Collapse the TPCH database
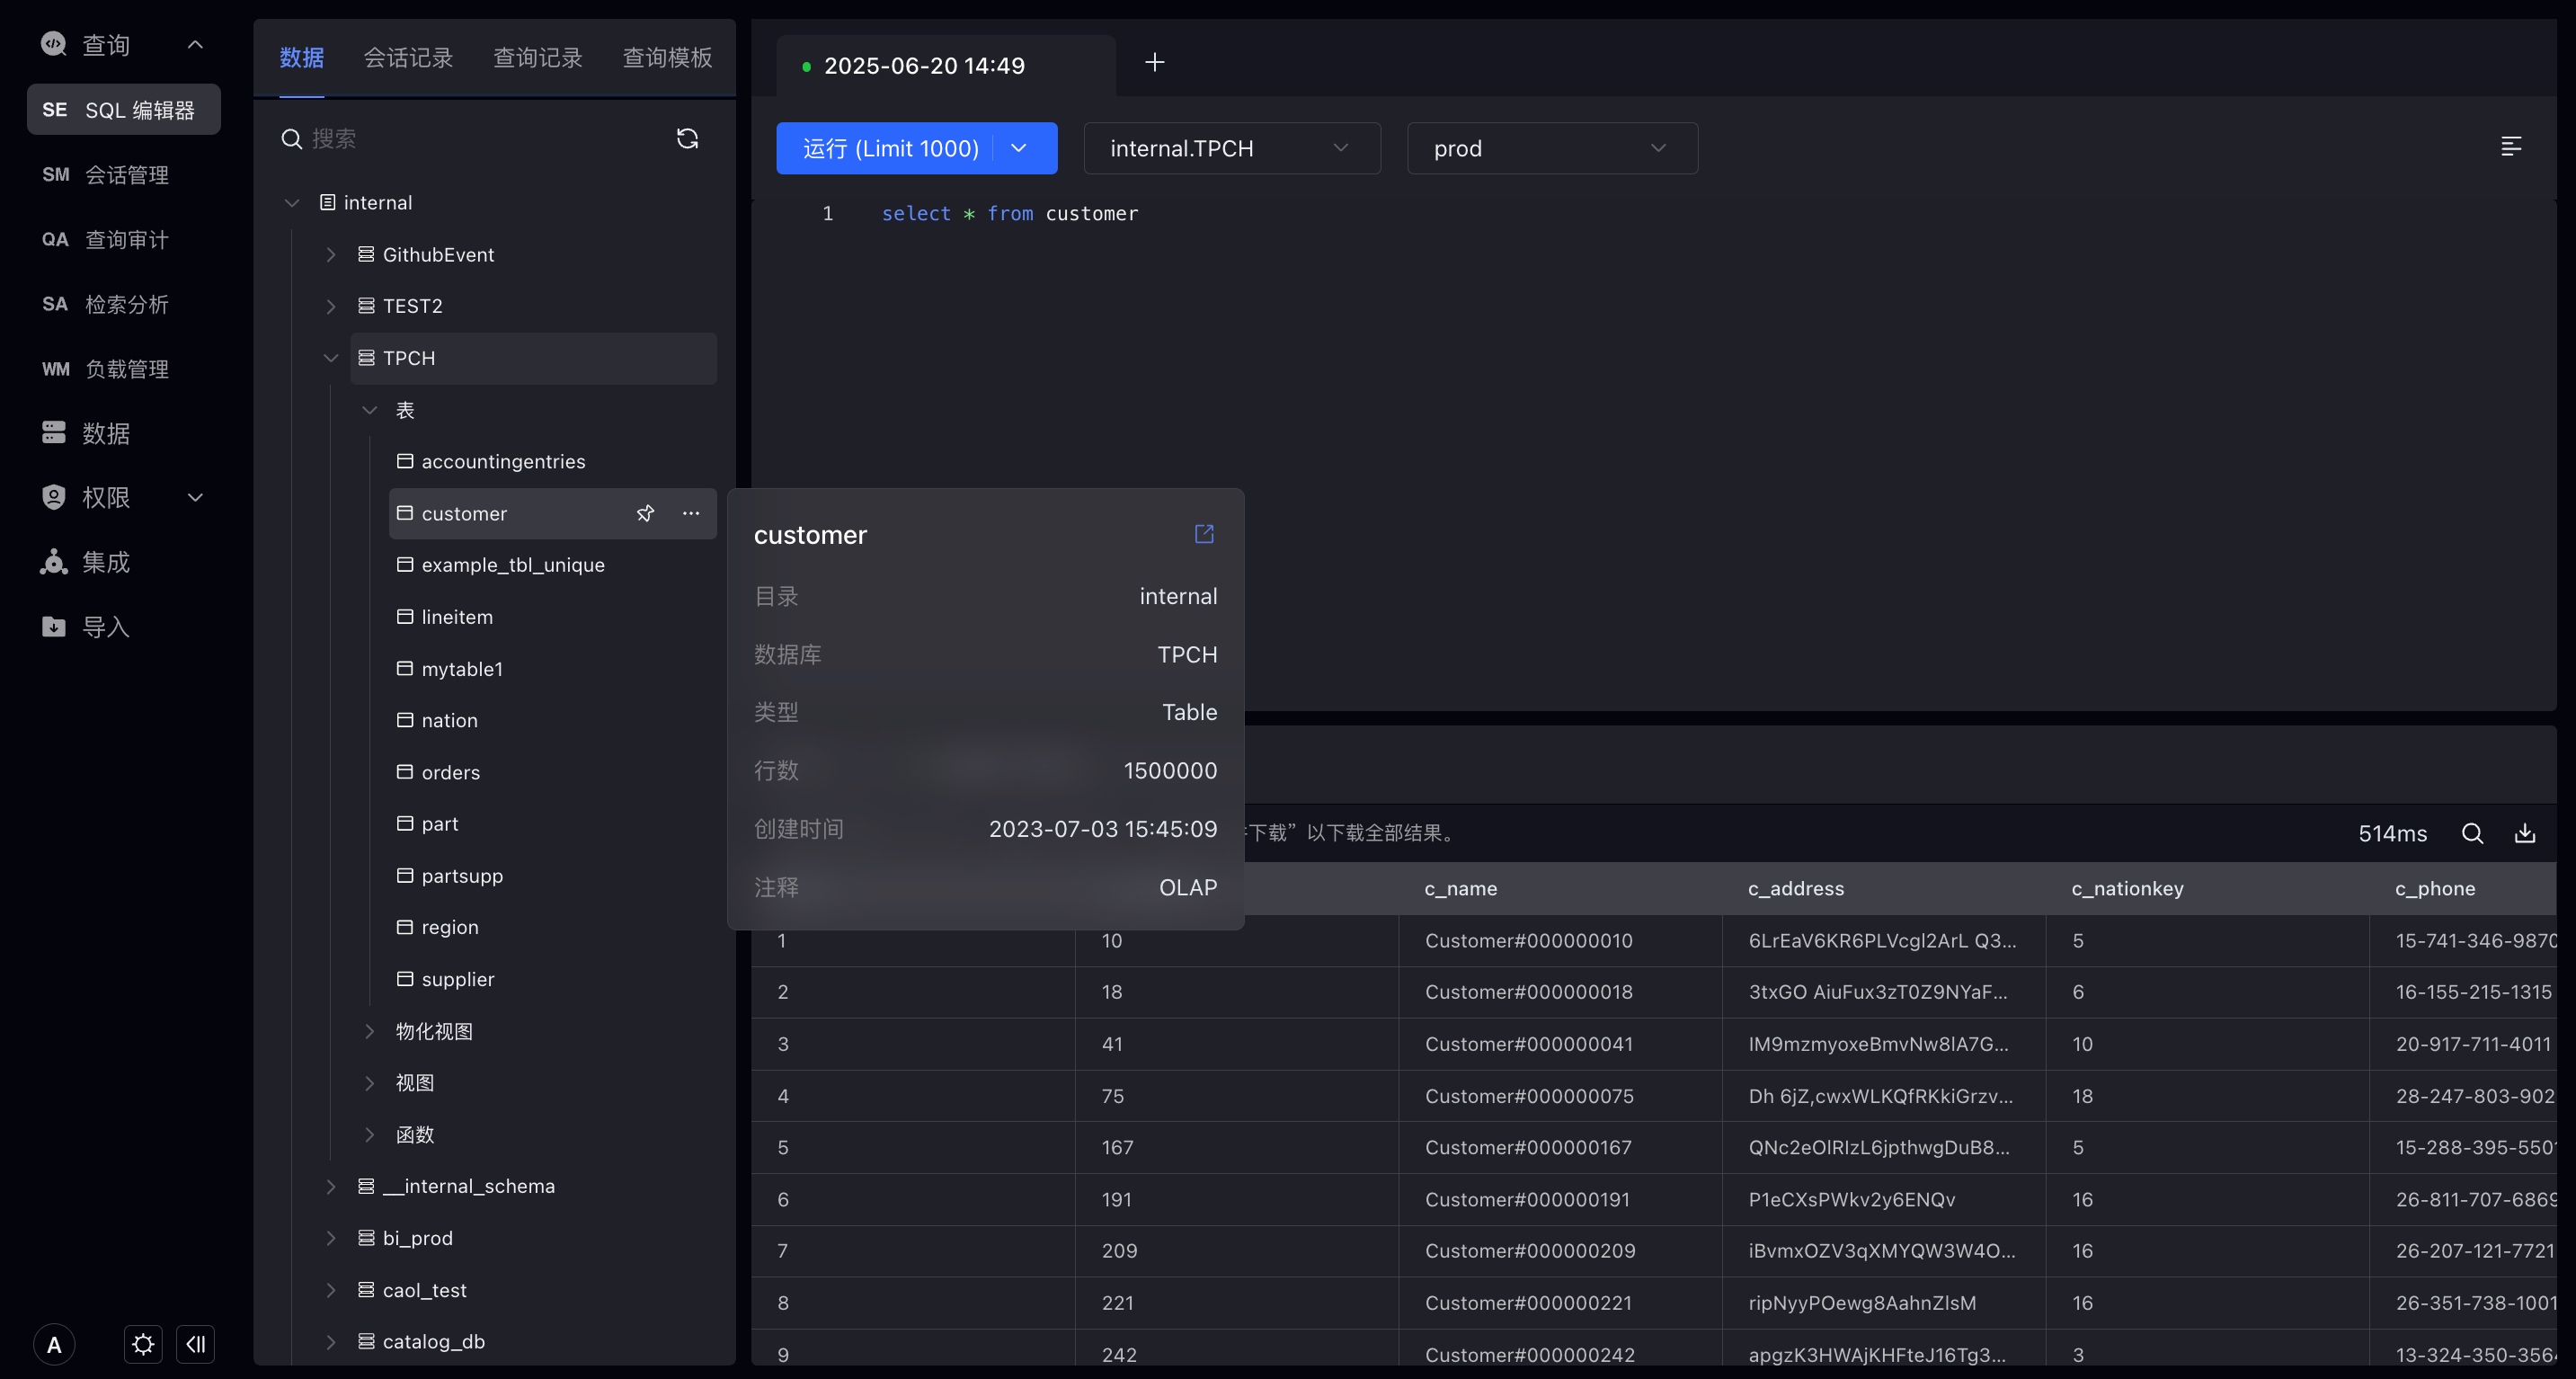2576x1379 pixels. click(331, 358)
